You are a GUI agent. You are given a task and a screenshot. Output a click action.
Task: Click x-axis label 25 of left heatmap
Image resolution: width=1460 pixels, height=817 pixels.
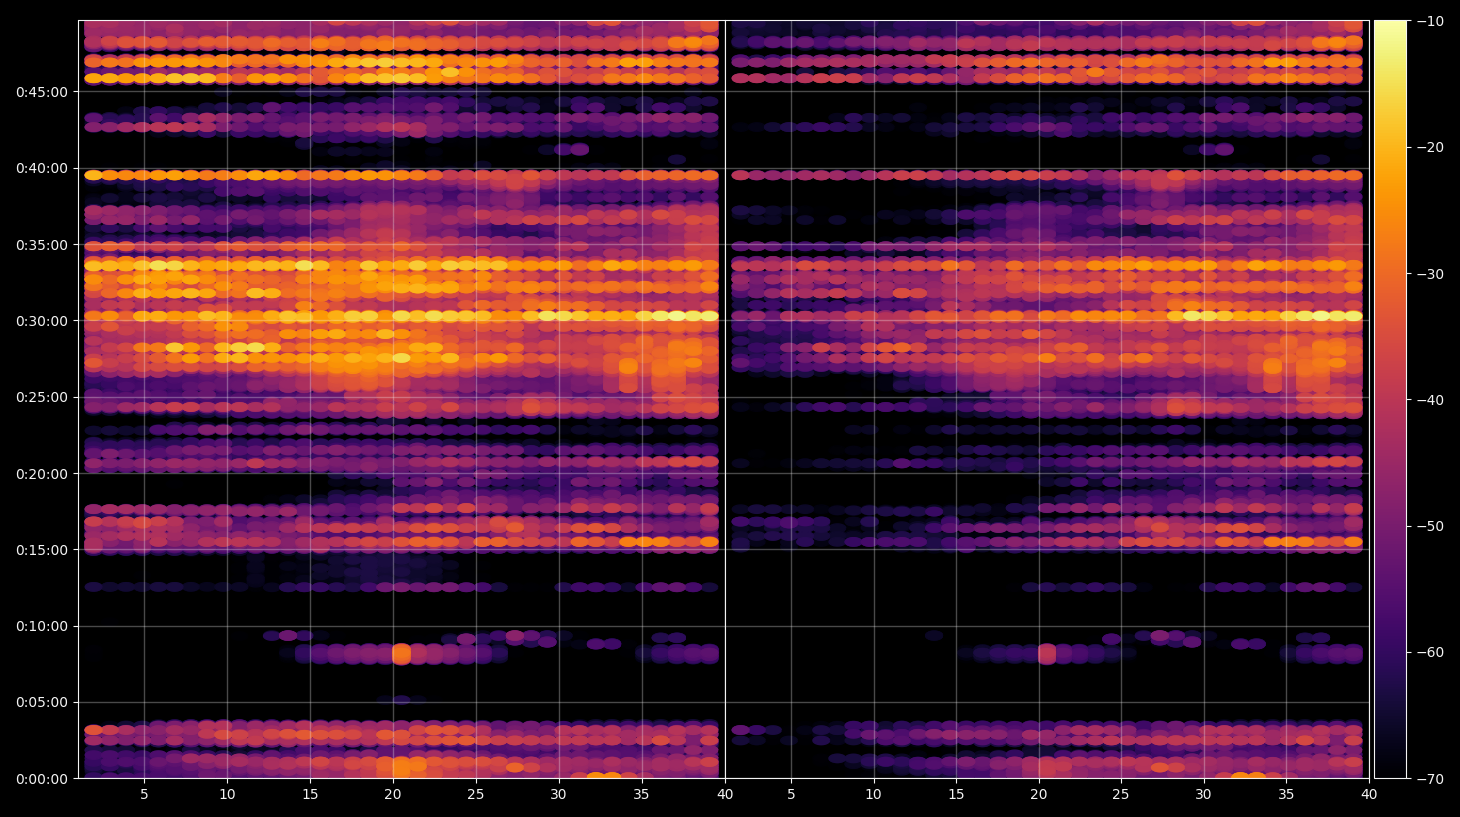(476, 795)
